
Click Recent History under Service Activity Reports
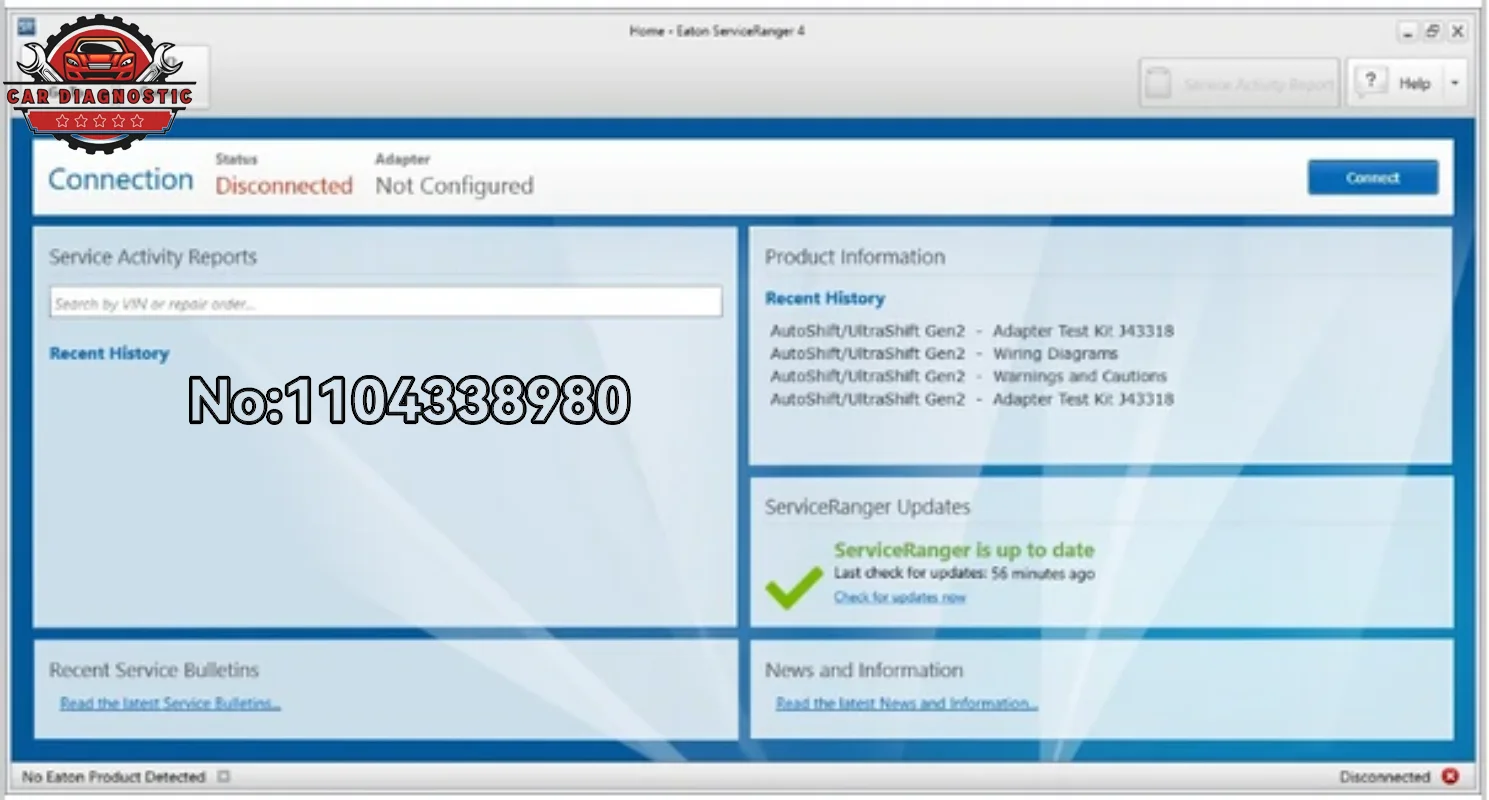click(109, 353)
